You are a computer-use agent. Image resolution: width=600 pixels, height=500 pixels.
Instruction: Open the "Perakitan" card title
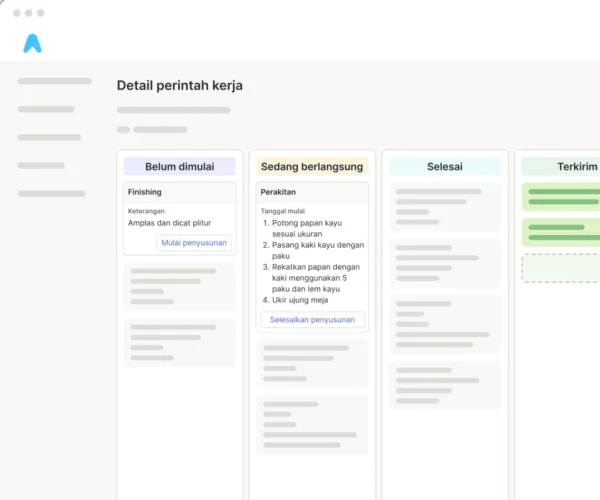(x=278, y=192)
